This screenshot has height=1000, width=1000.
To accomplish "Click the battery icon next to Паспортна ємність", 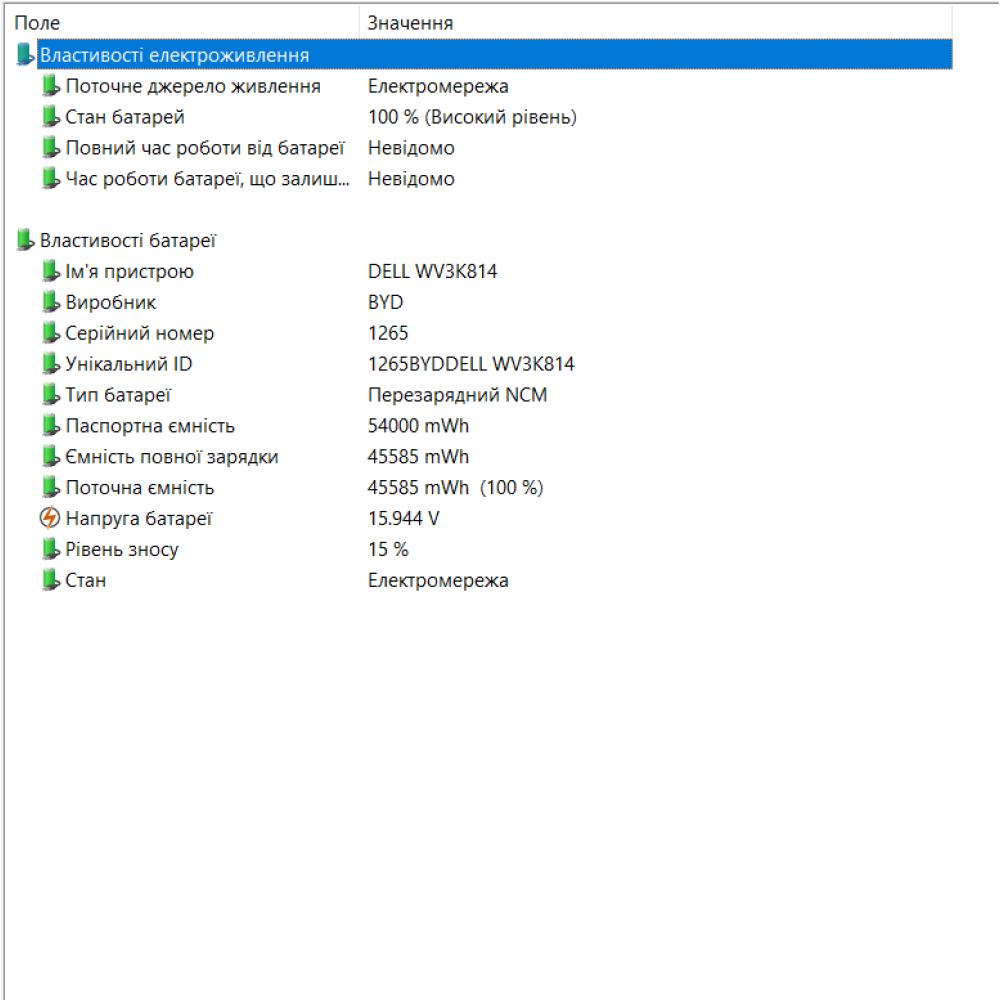I will coord(51,425).
